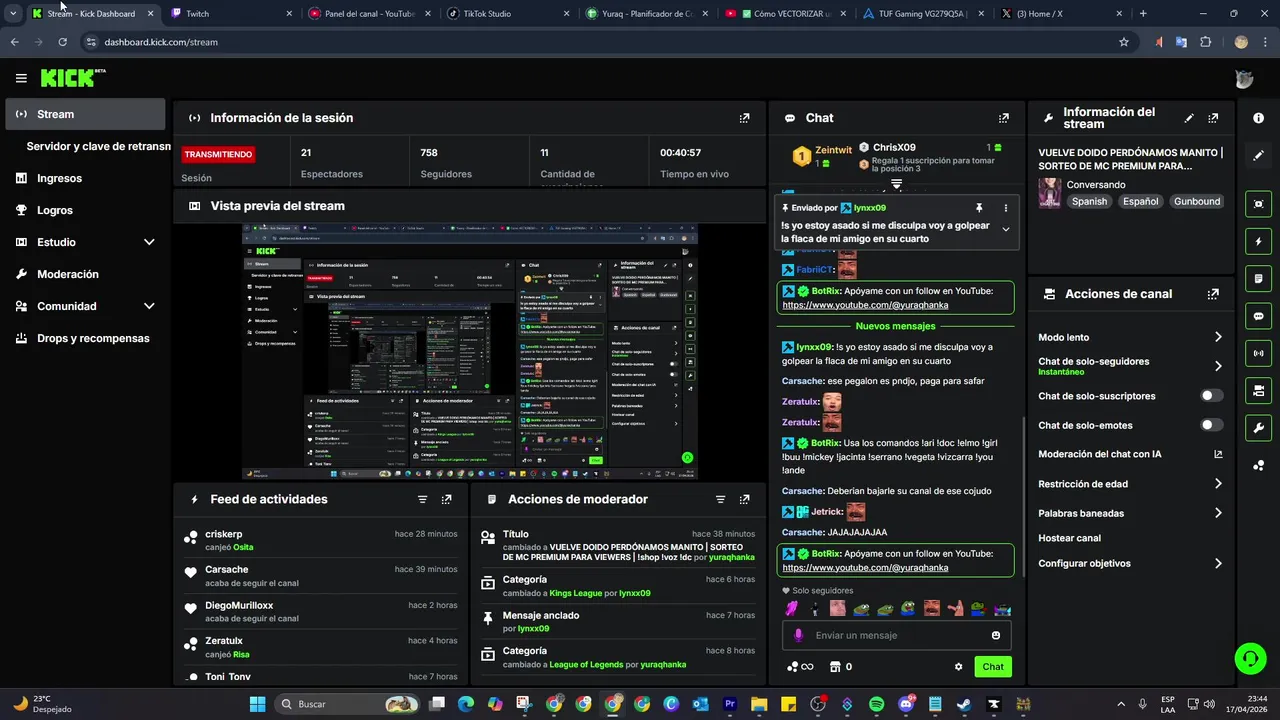Toggle the wrench widget in the right sidebar

point(1258,428)
